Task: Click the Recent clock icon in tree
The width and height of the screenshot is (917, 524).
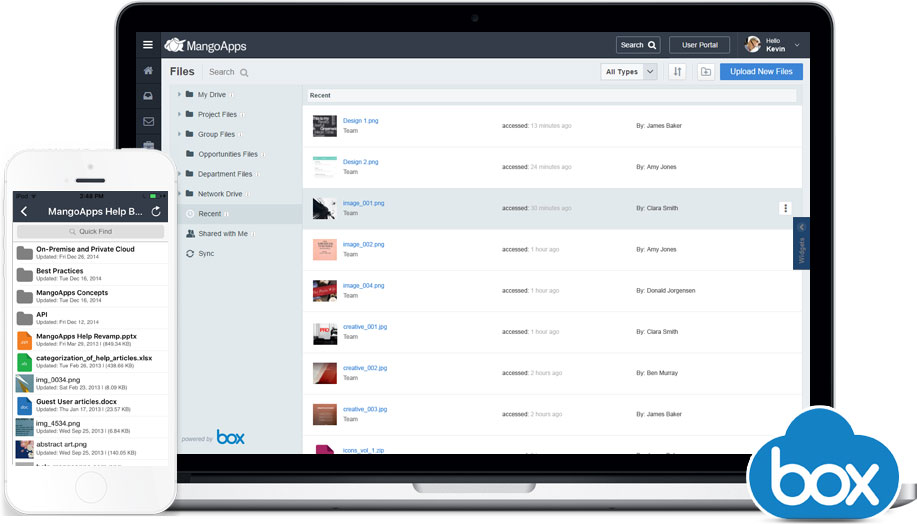Action: tap(190, 214)
